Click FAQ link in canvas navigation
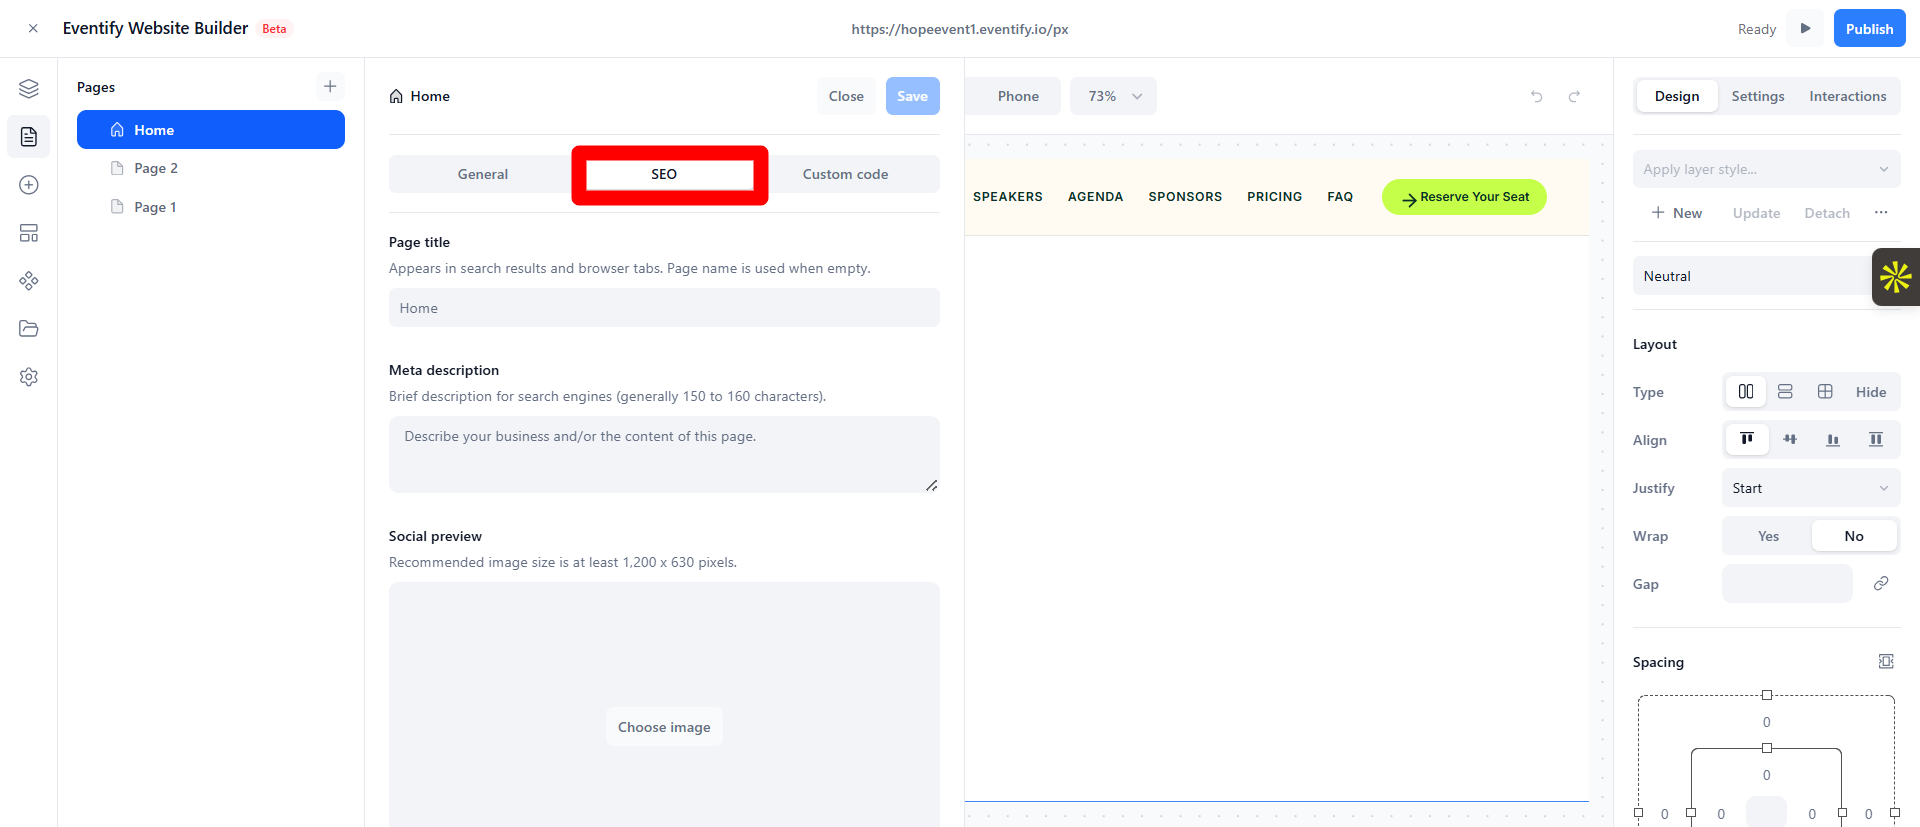The width and height of the screenshot is (1920, 827). point(1340,197)
